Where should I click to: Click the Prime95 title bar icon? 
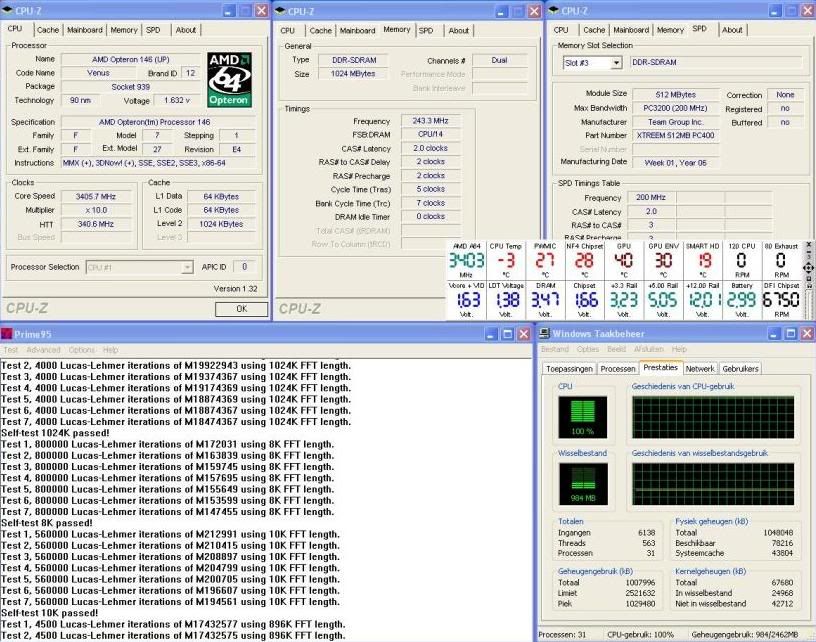click(6, 333)
